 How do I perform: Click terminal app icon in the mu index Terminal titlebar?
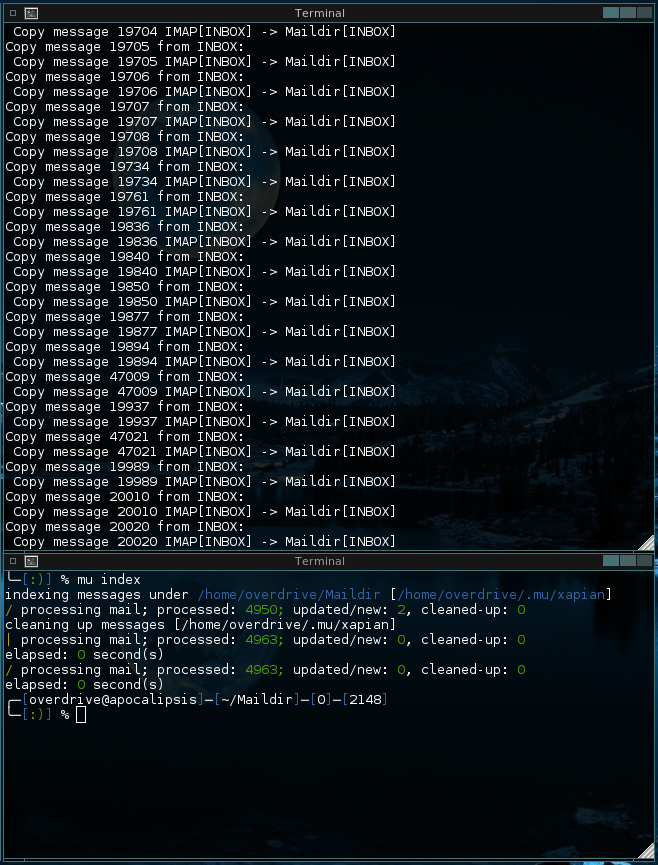click(x=31, y=561)
